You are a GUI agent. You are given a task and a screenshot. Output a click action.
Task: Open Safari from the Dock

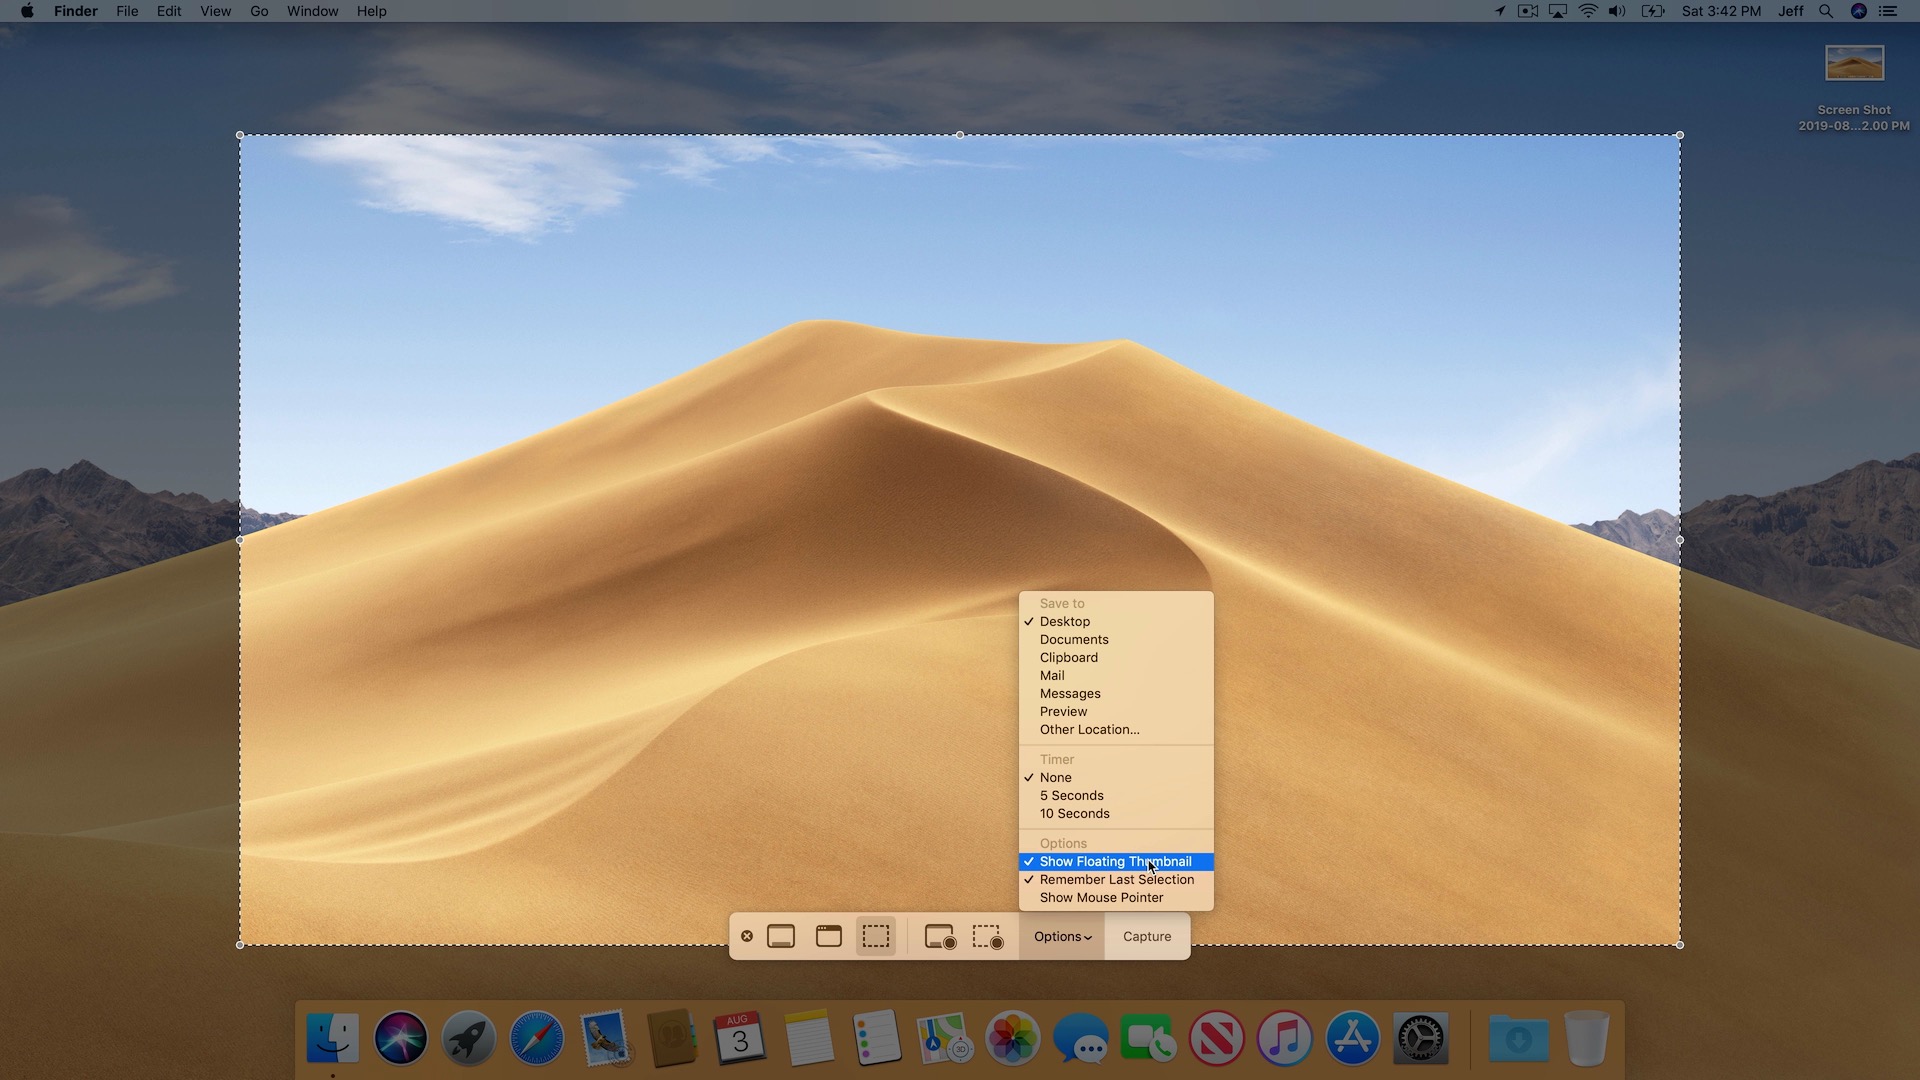coord(535,1037)
